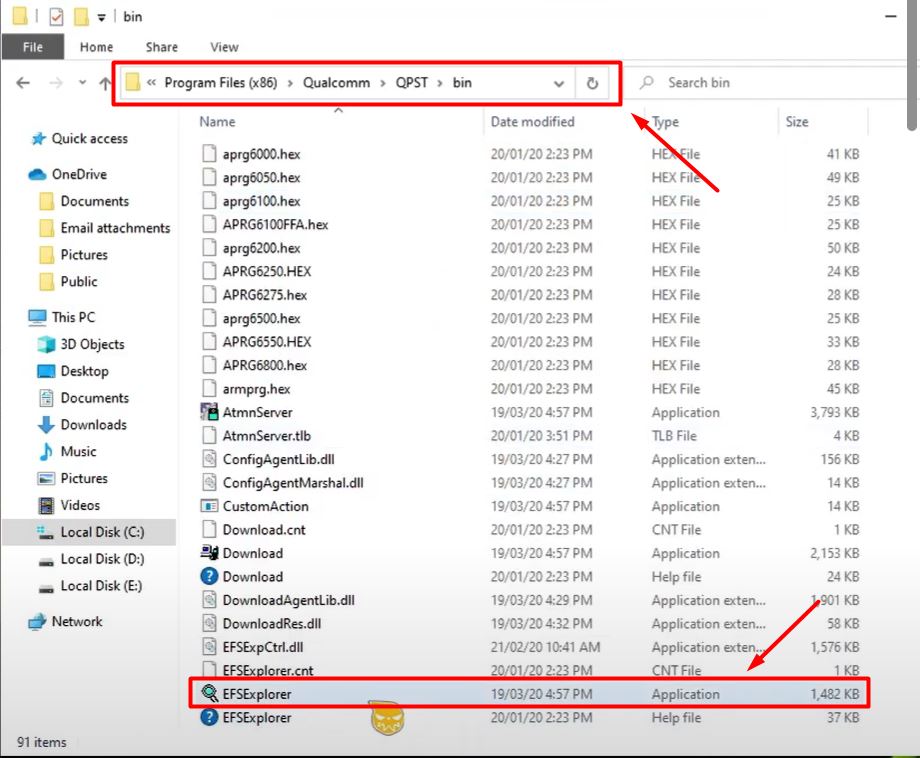Select the Download application icon
The height and width of the screenshot is (758, 920).
[x=209, y=553]
